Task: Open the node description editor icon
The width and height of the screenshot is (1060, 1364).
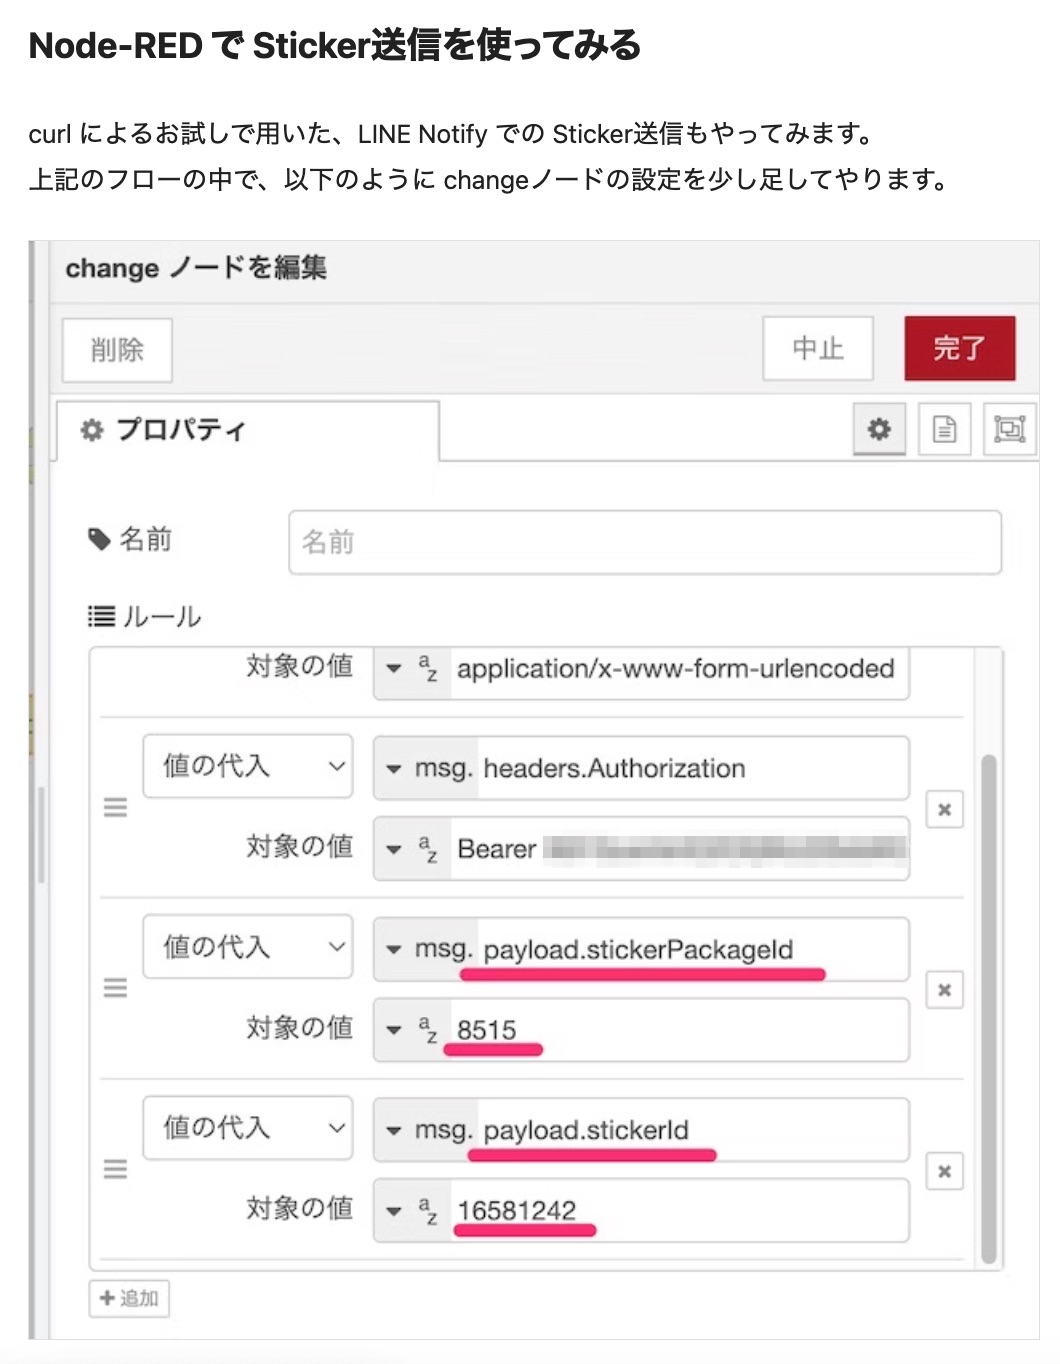Action: pyautogui.click(x=944, y=429)
